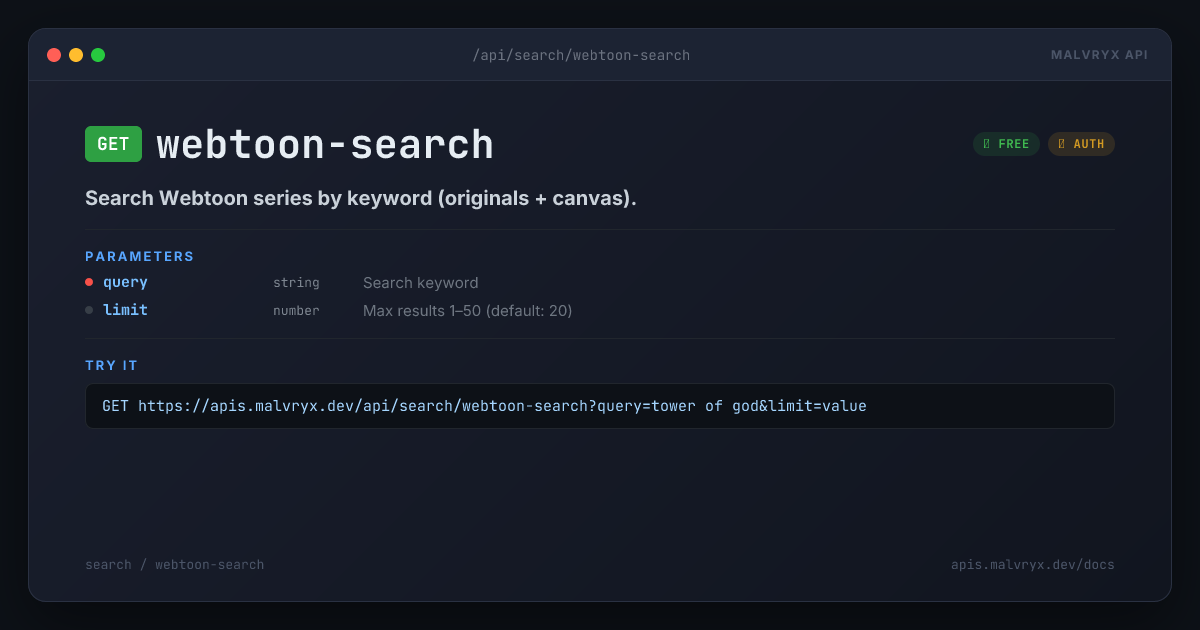Screen dimensions: 1200x630
Task: Click the TRY IT section heading
Action: pos(112,366)
